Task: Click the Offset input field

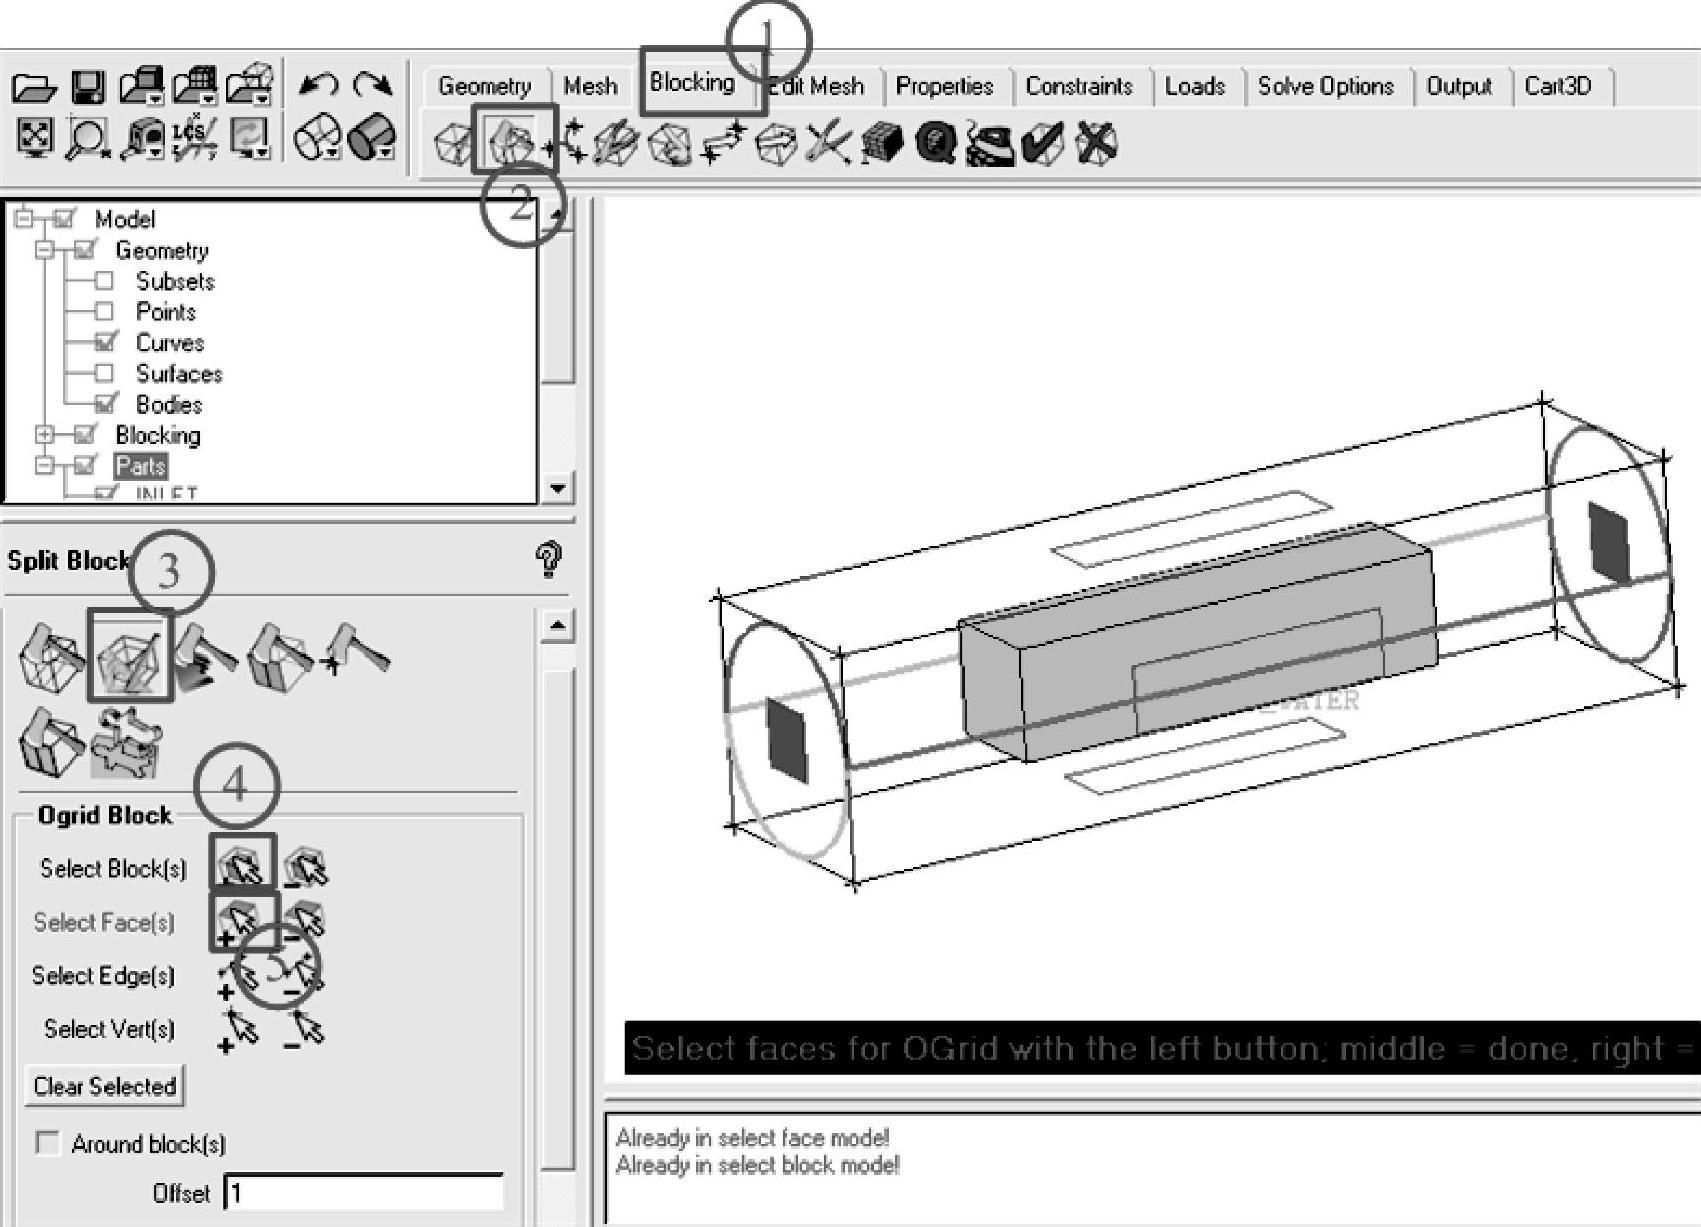Action: 365,1193
